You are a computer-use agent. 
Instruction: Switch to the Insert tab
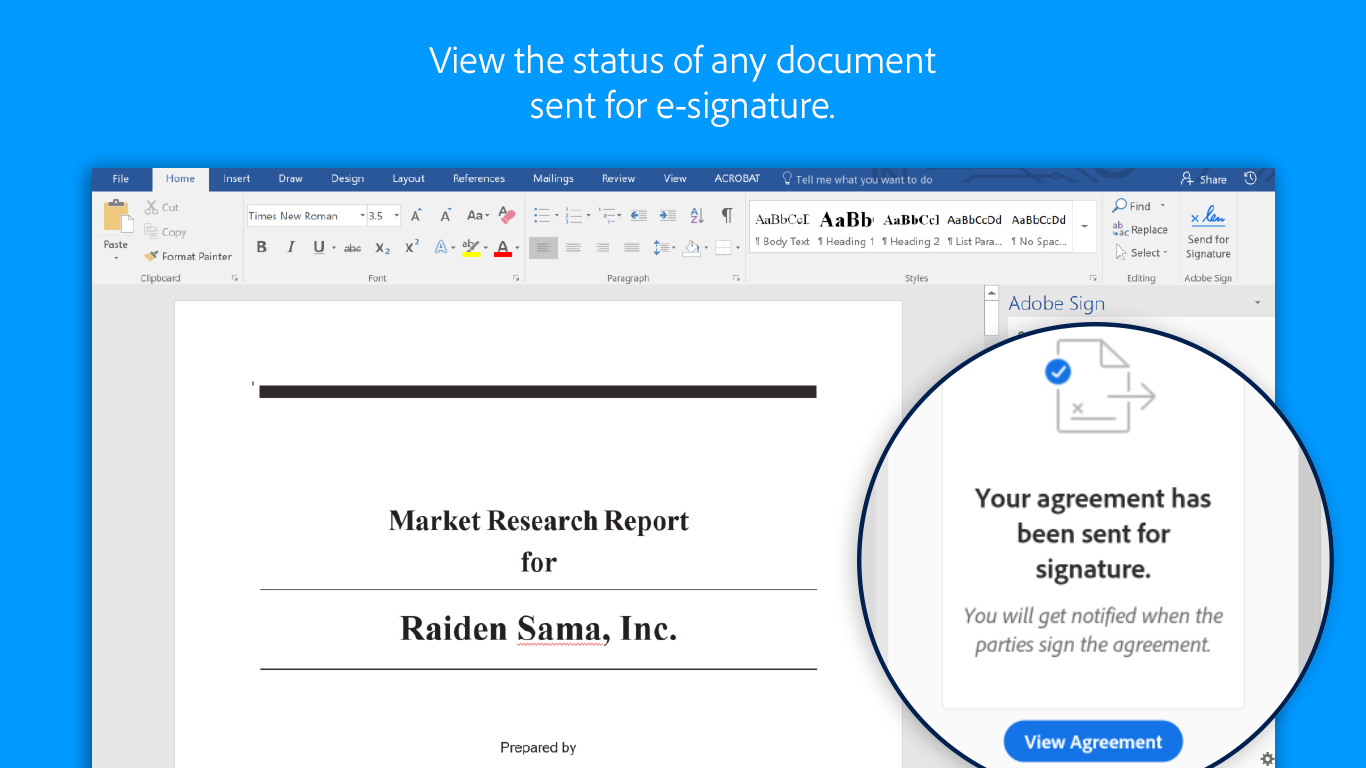coord(237,179)
